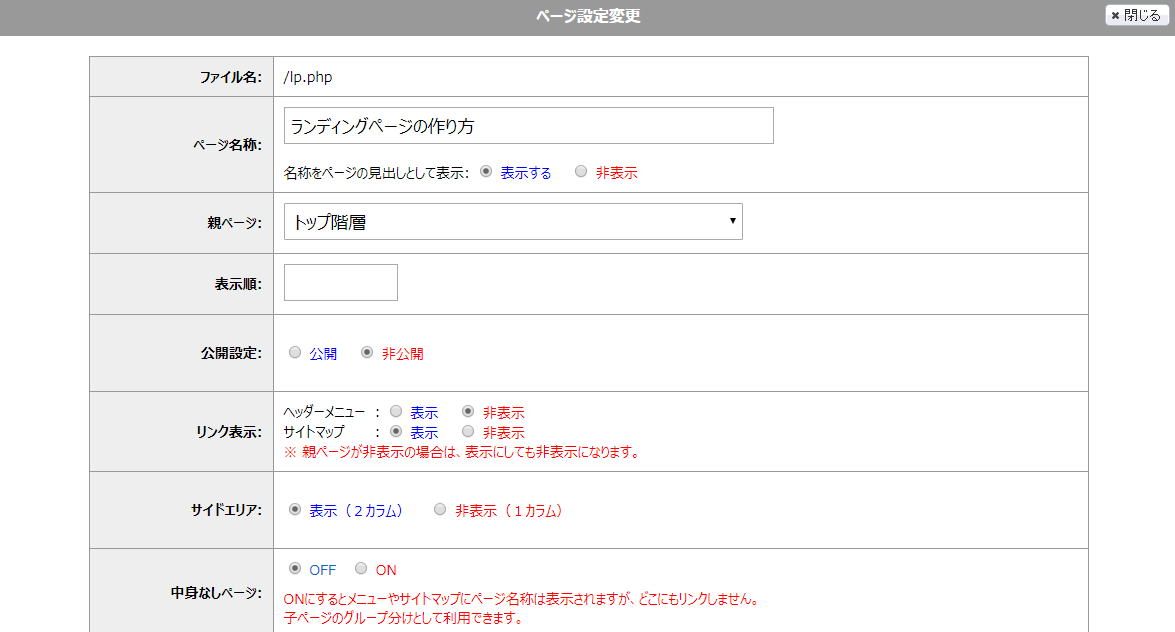Click the arrow on the 親ページ combo box
This screenshot has width=1175, height=632.
click(732, 221)
